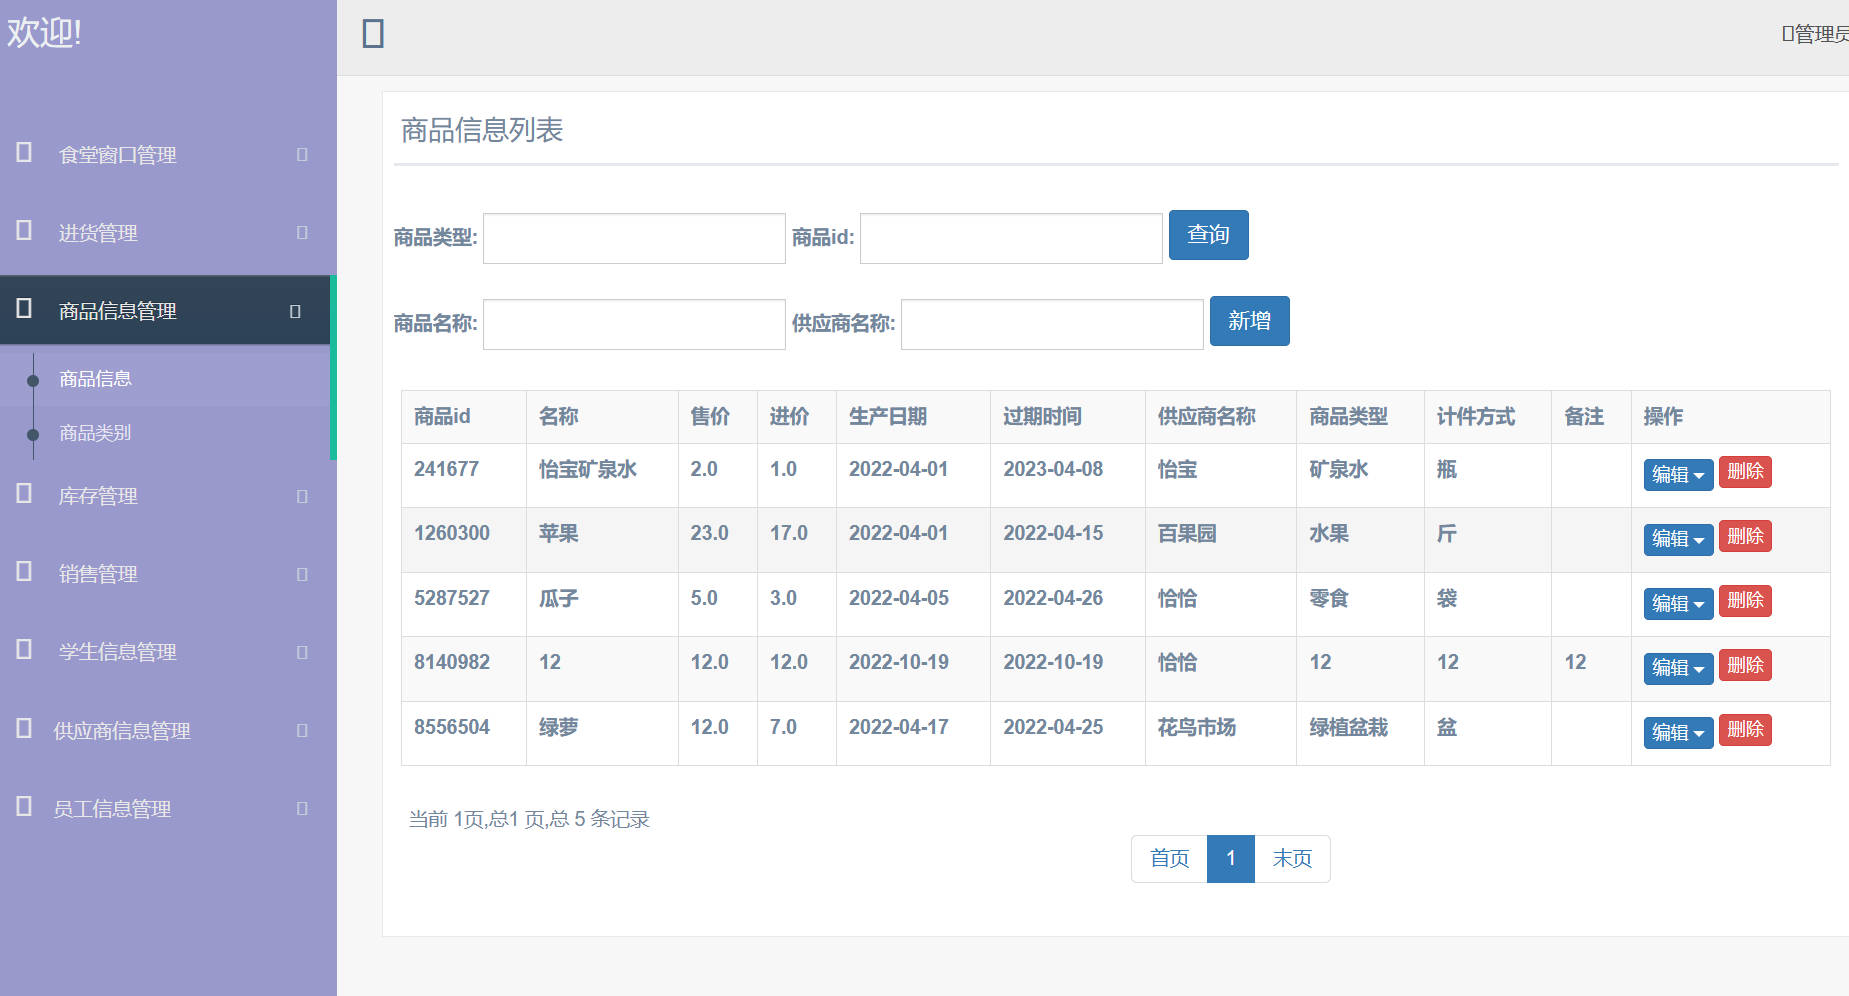The width and height of the screenshot is (1849, 996).
Task: Click the 商品信息管理 sidebar icon
Action: [x=22, y=310]
